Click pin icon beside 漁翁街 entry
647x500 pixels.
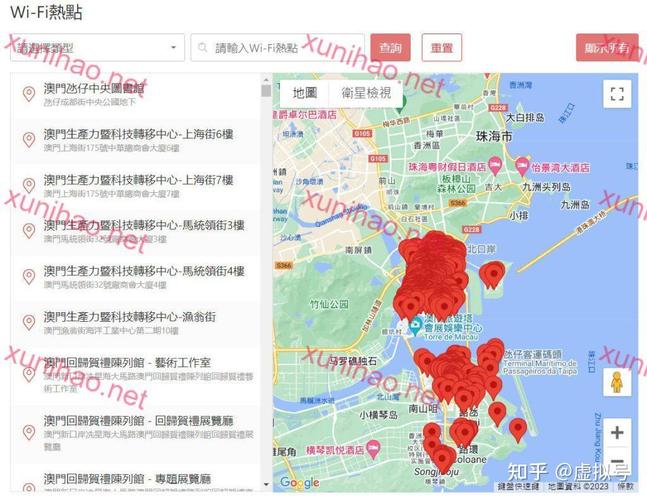pos(28,323)
